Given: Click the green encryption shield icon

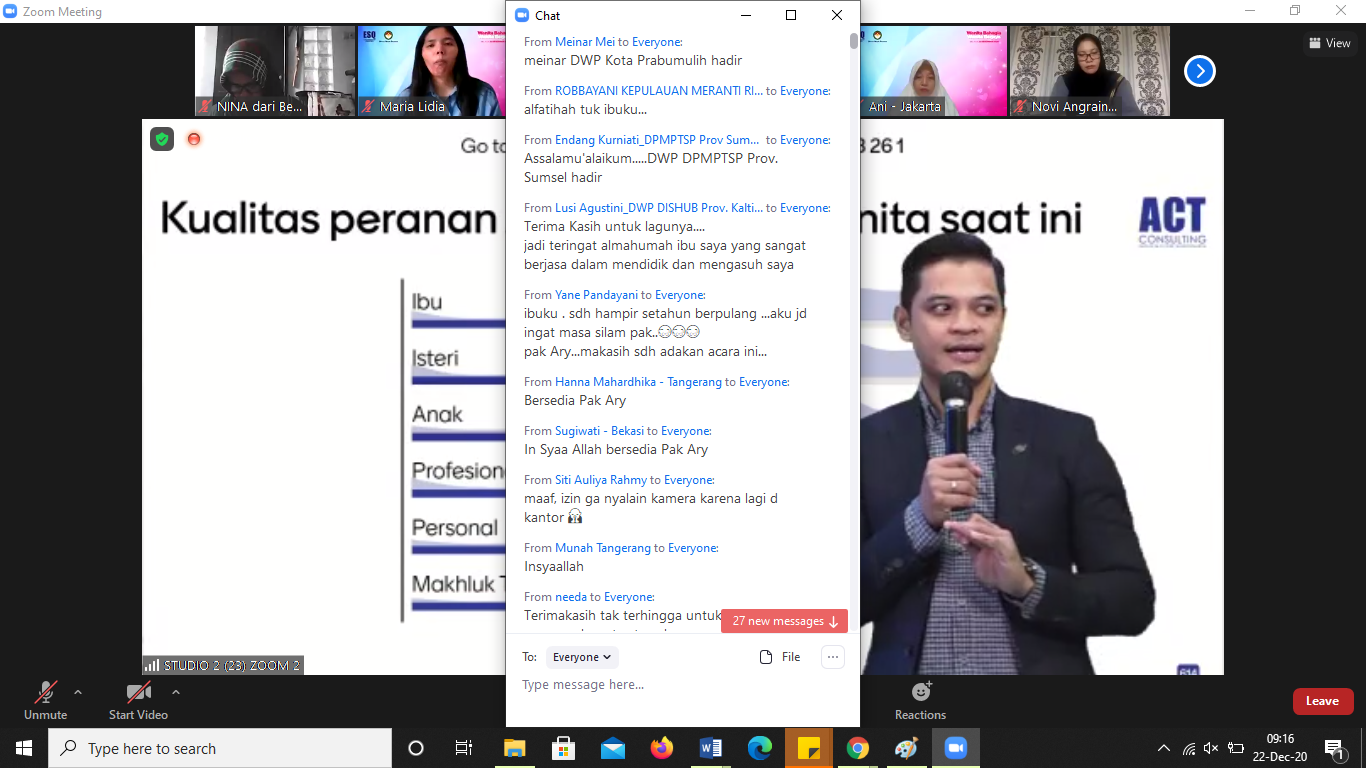Looking at the screenshot, I should (162, 139).
